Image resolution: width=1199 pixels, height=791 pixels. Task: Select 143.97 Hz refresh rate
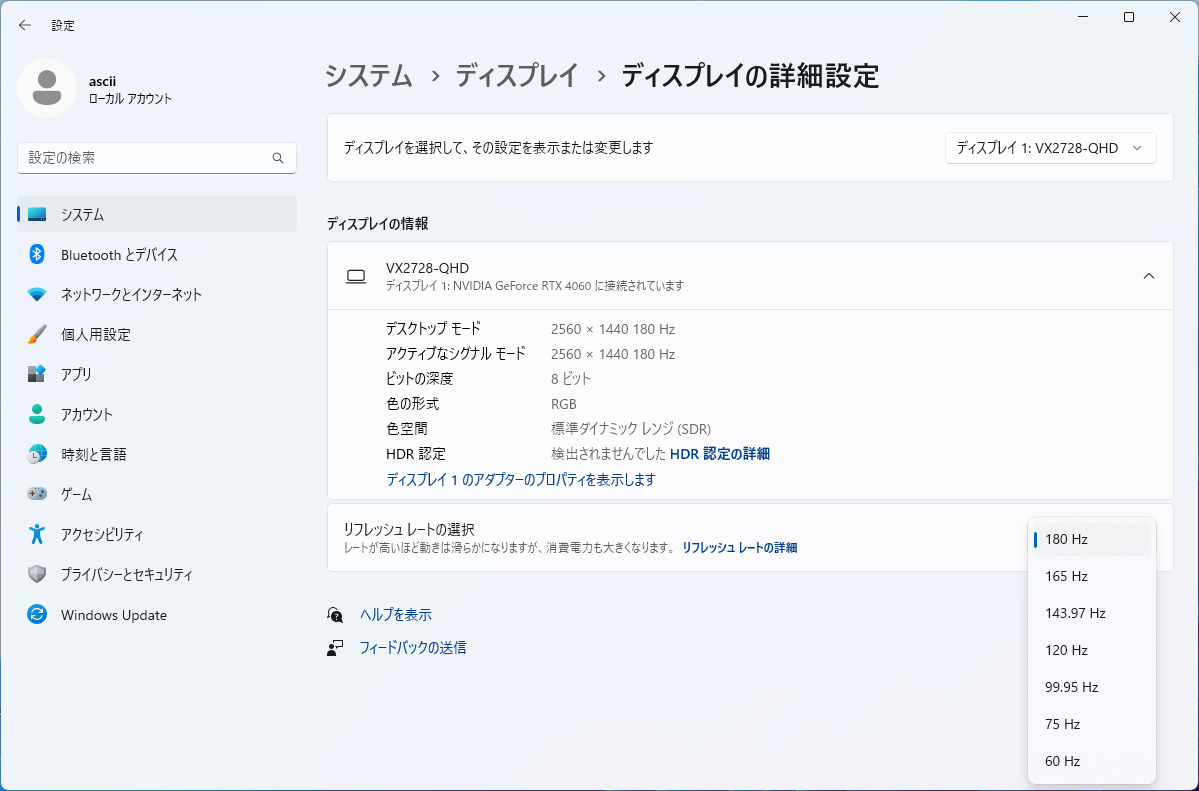pyautogui.click(x=1075, y=613)
